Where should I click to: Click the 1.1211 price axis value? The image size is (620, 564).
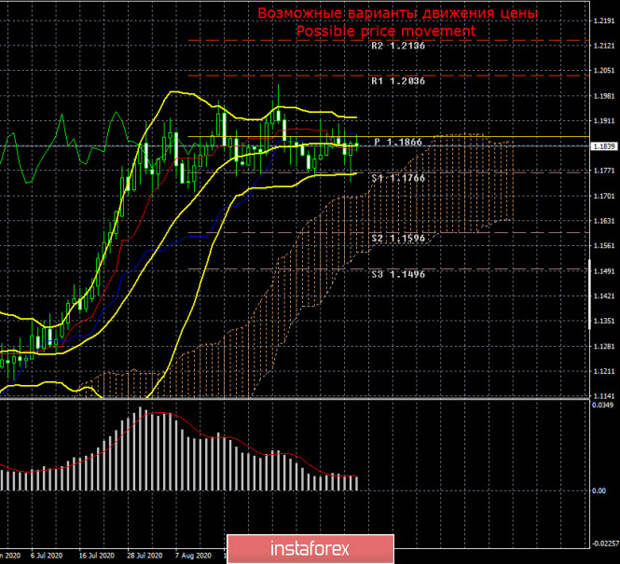point(604,371)
